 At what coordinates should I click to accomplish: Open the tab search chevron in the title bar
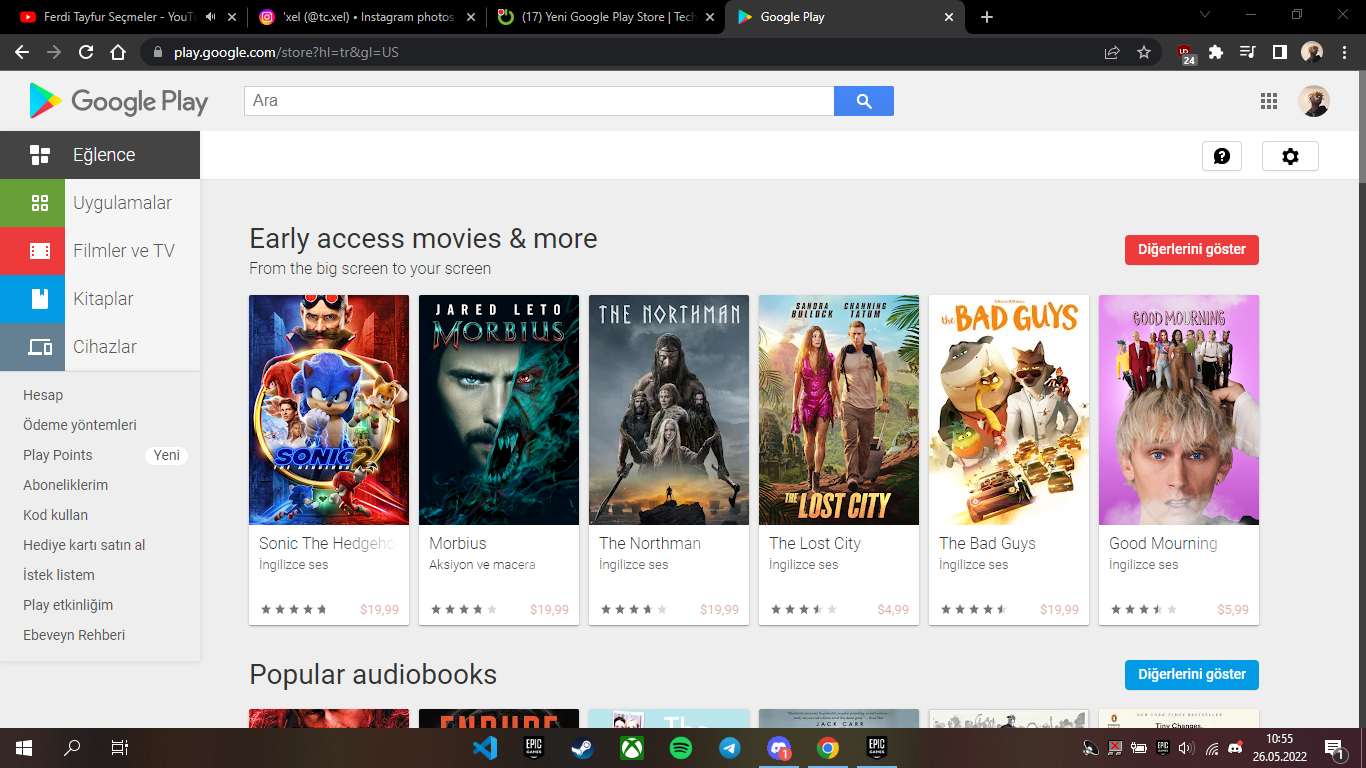click(1204, 15)
